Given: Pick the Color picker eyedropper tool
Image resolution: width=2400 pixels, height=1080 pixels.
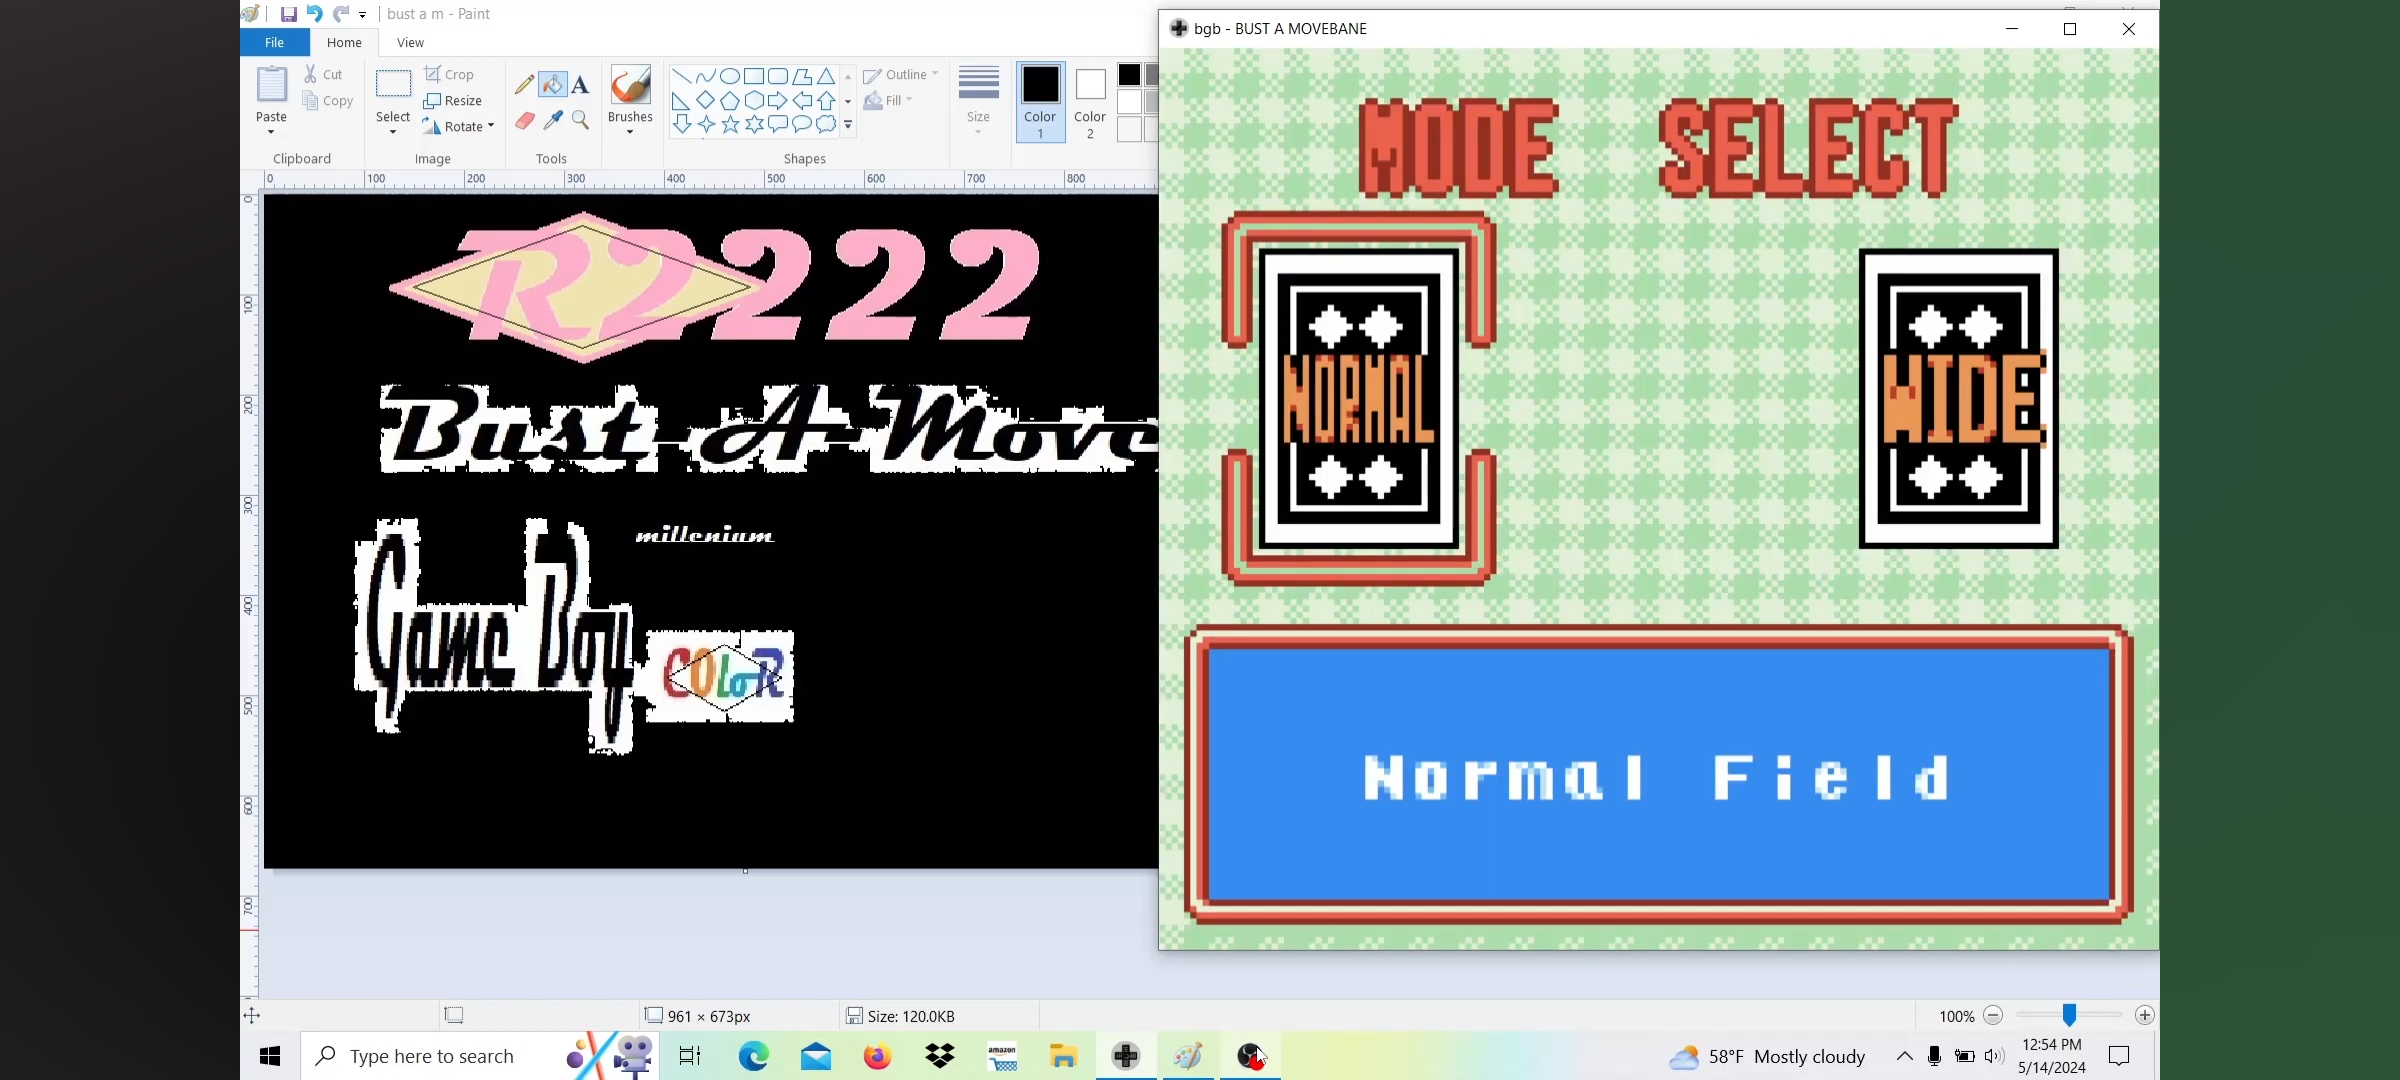Looking at the screenshot, I should [x=553, y=121].
